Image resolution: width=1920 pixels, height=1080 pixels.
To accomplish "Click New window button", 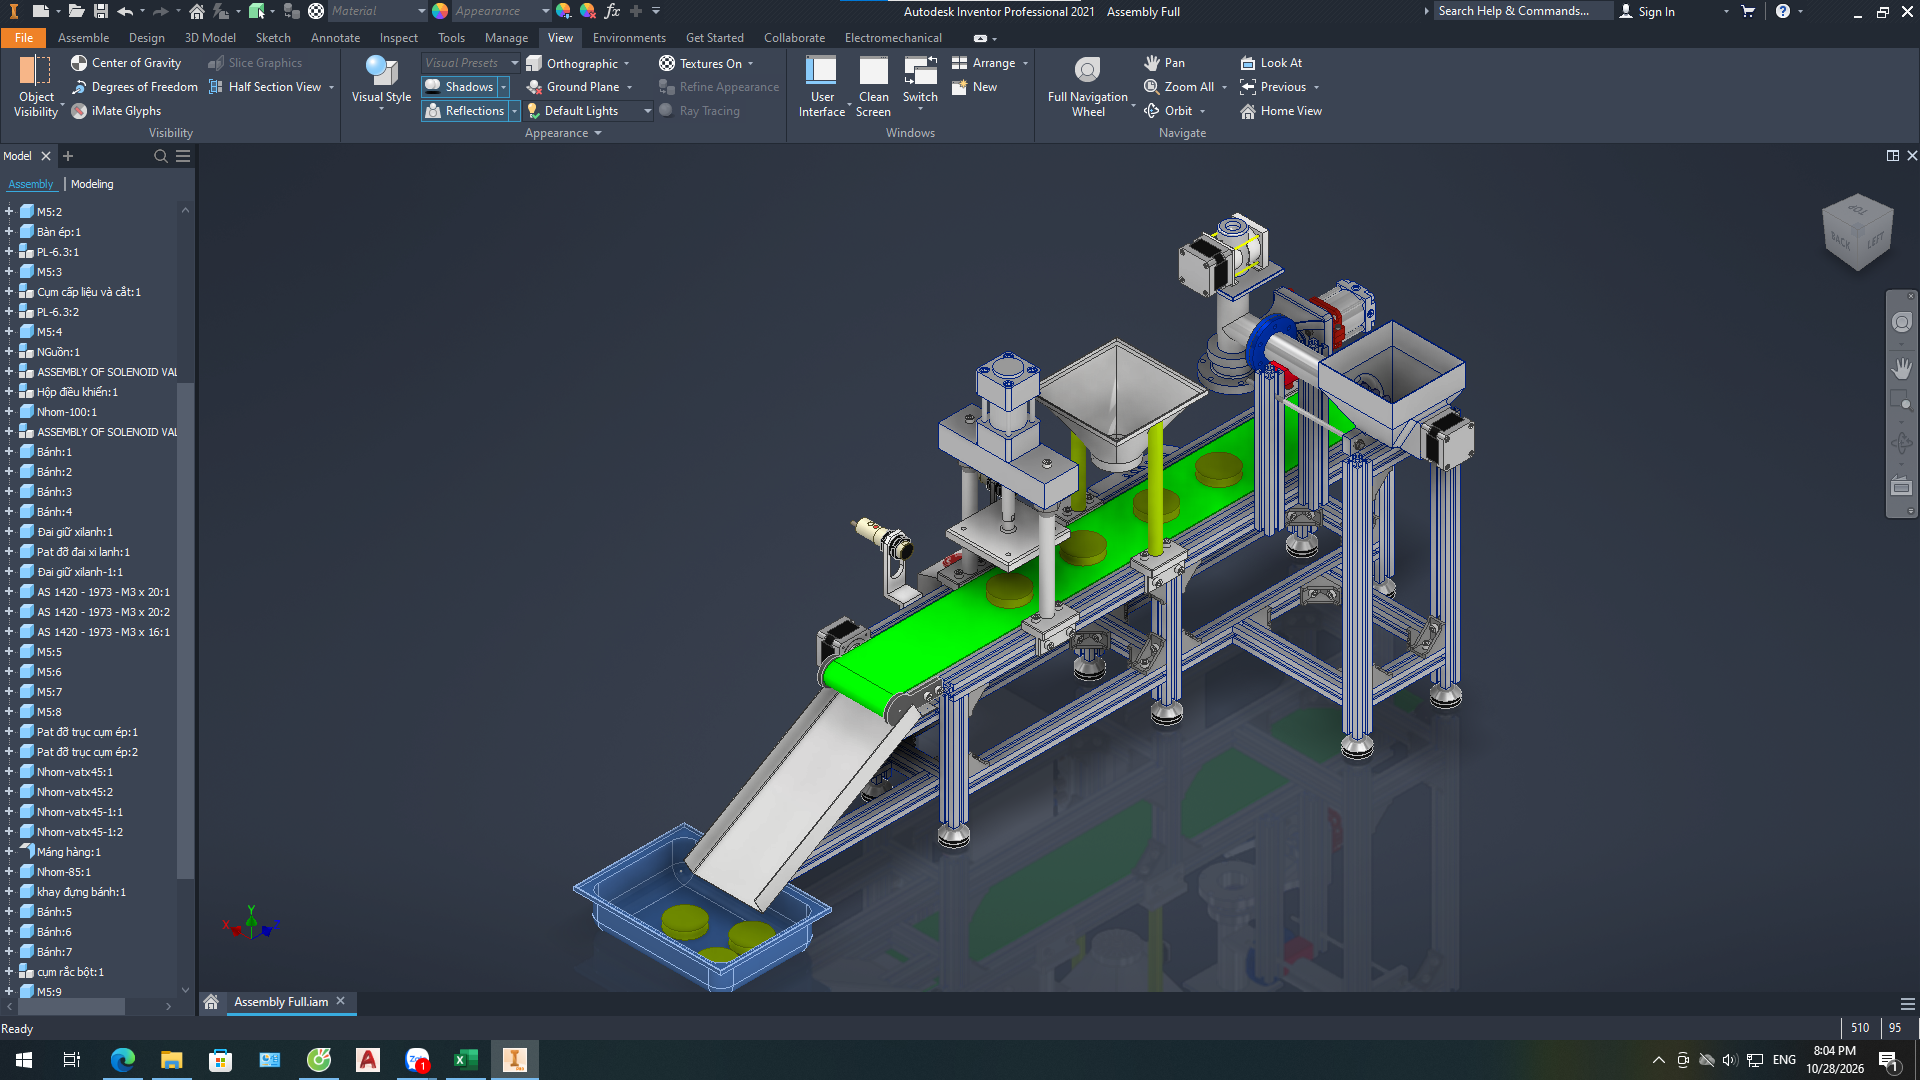I will [974, 87].
